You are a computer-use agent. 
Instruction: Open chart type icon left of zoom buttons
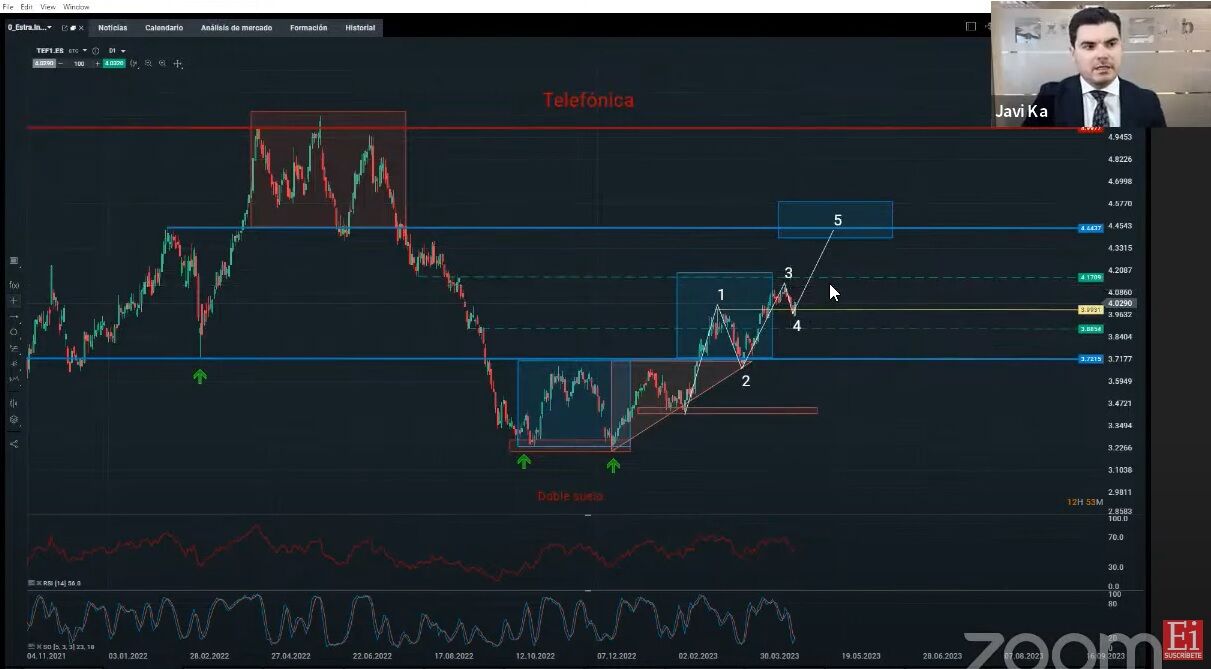click(x=133, y=63)
